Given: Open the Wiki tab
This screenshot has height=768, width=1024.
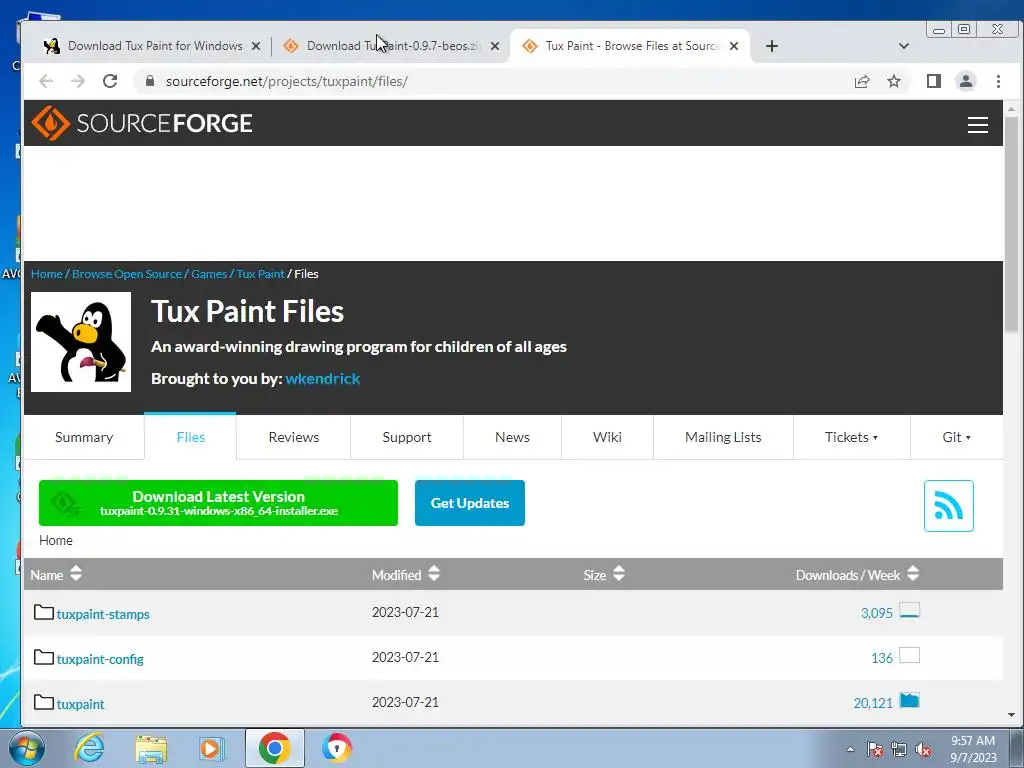Looking at the screenshot, I should [607, 437].
